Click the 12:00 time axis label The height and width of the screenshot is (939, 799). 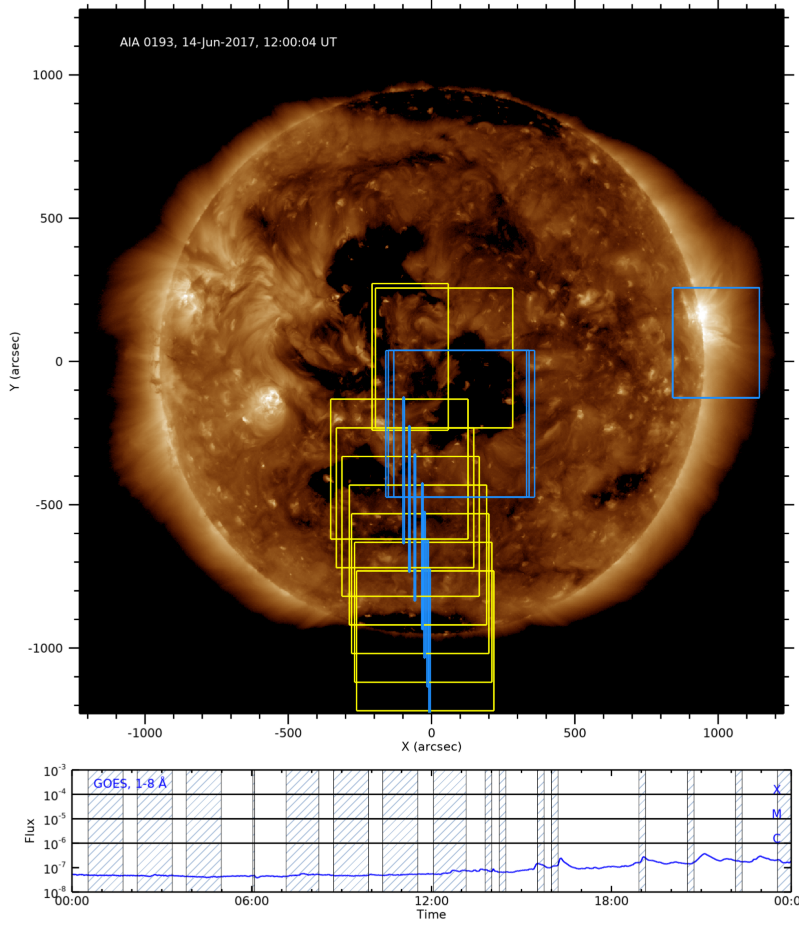(431, 901)
